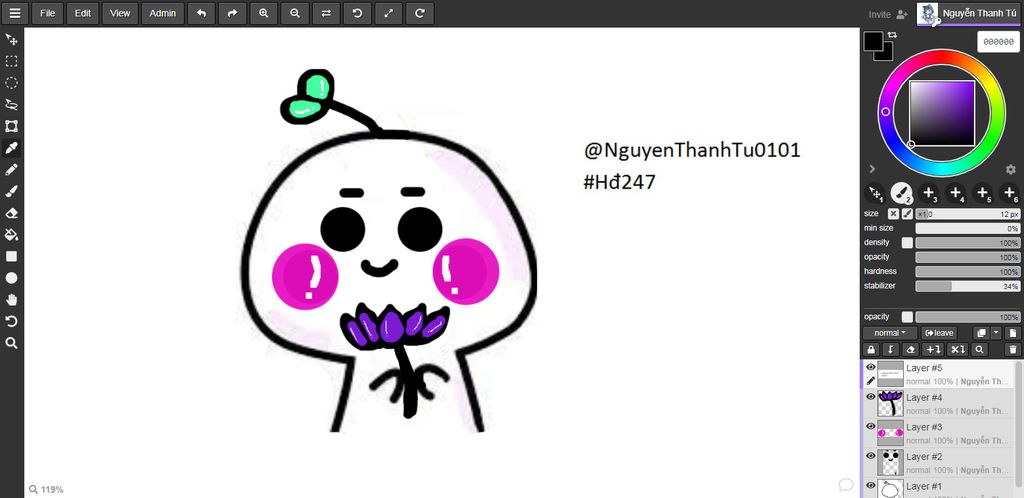Click the fit to screen expand button
Image resolution: width=1024 pixels, height=498 pixels.
coord(389,13)
